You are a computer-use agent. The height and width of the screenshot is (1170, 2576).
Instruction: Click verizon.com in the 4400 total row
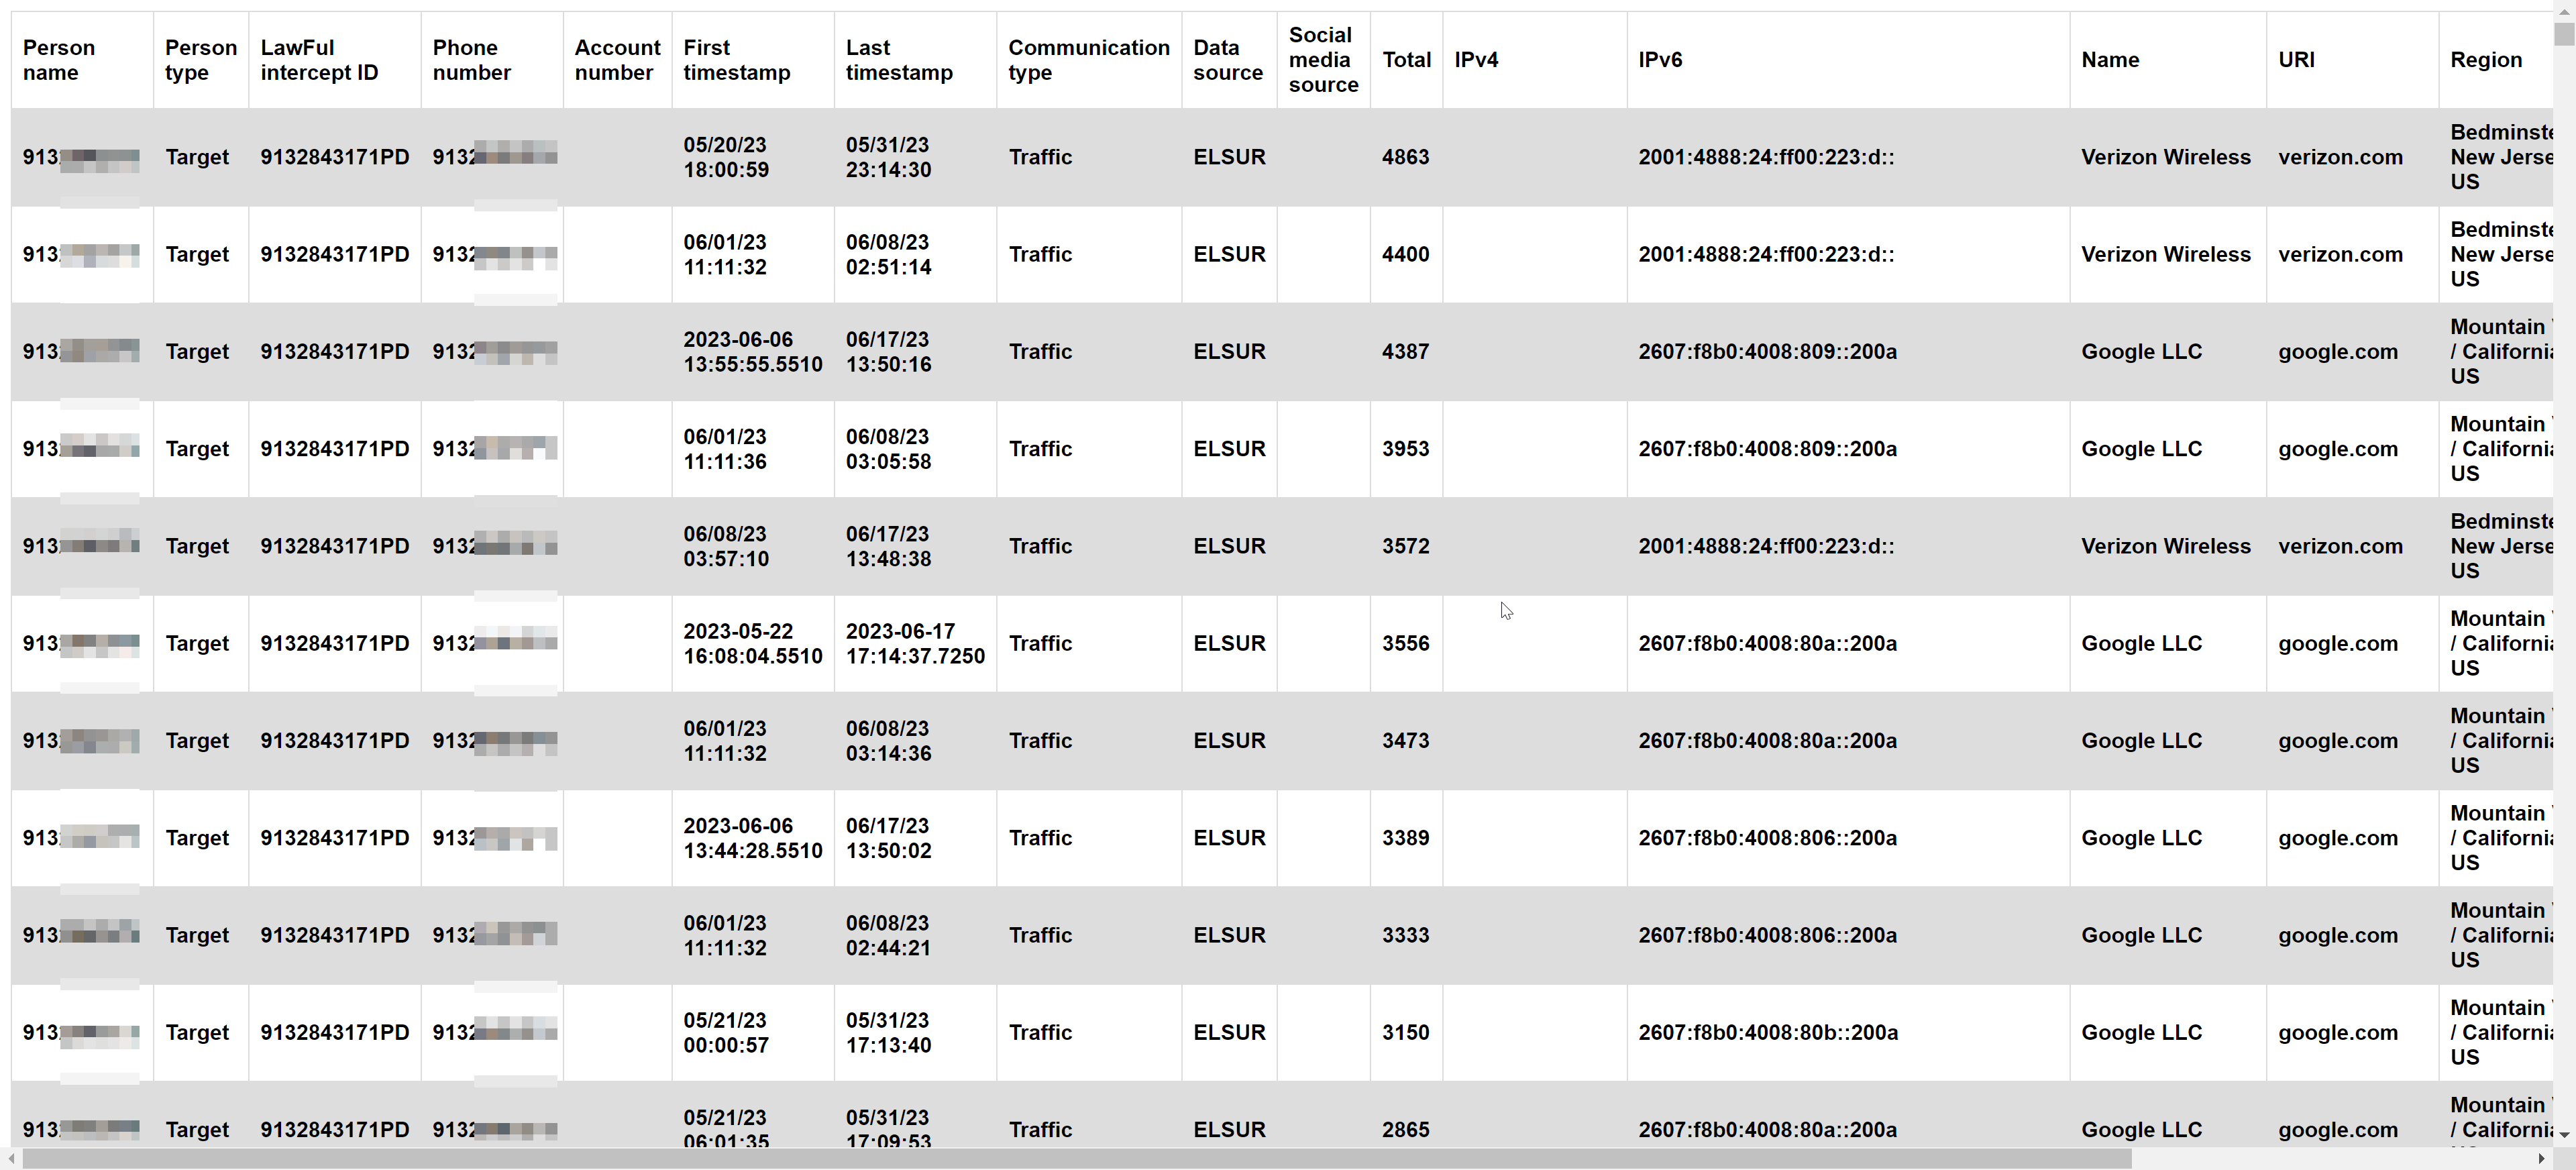point(2340,254)
